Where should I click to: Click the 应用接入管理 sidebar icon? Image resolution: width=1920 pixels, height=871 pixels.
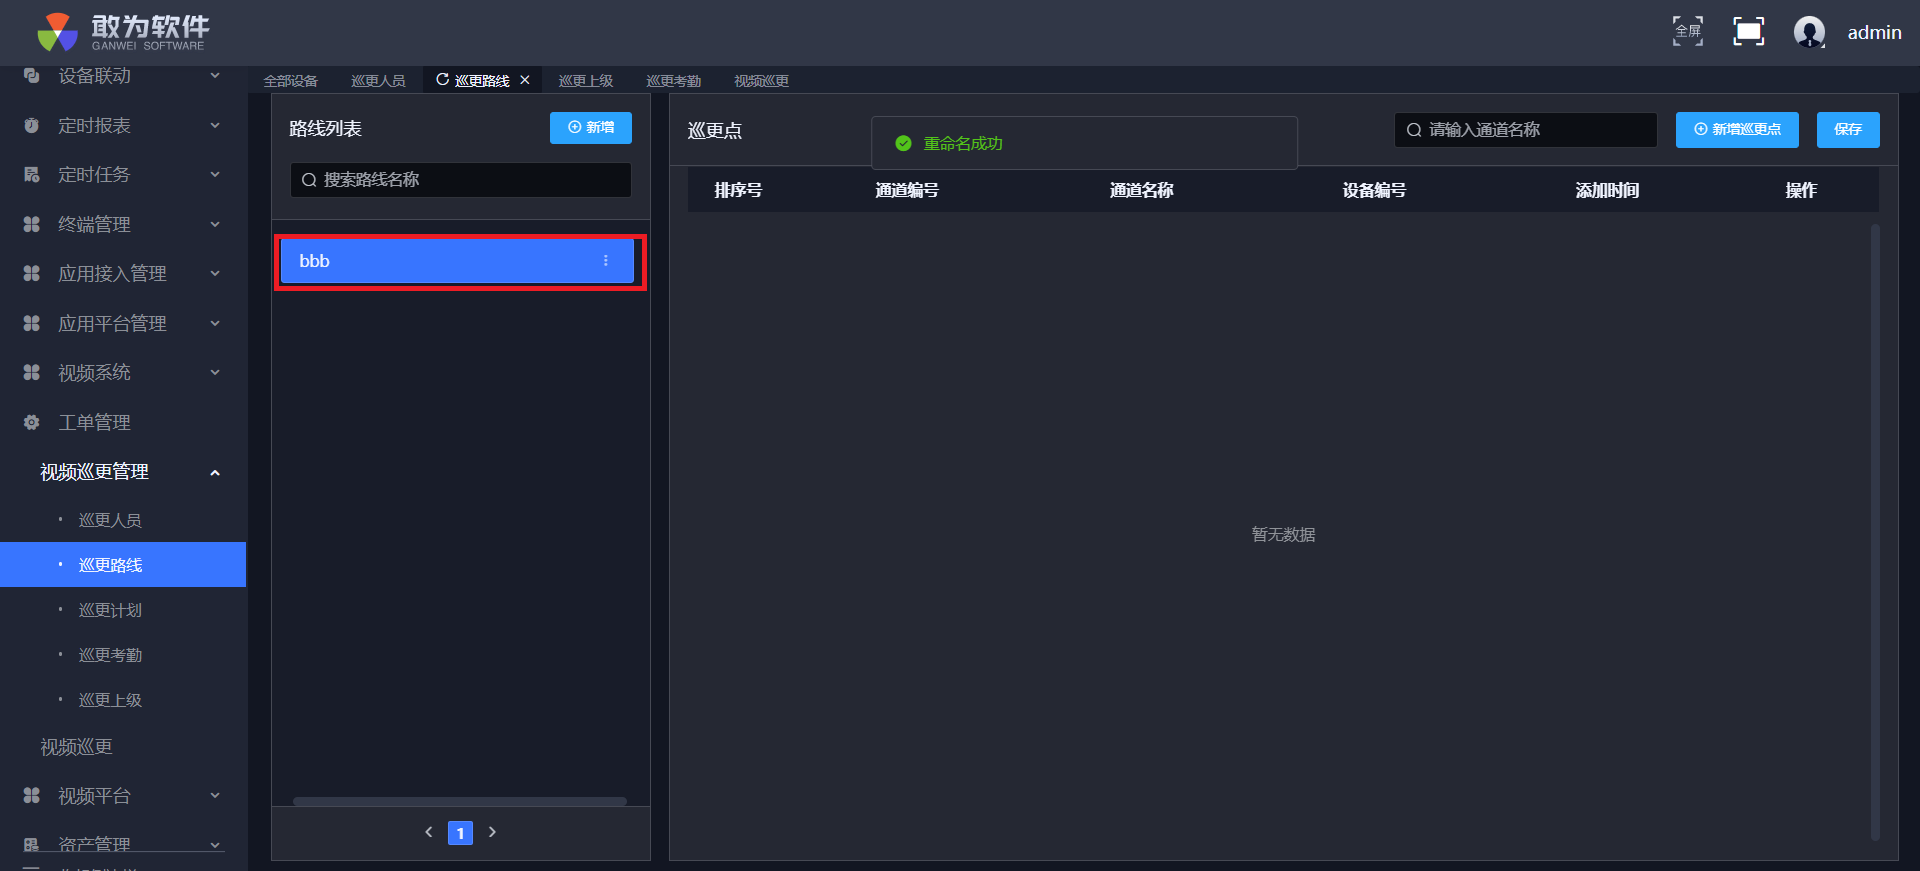[32, 273]
